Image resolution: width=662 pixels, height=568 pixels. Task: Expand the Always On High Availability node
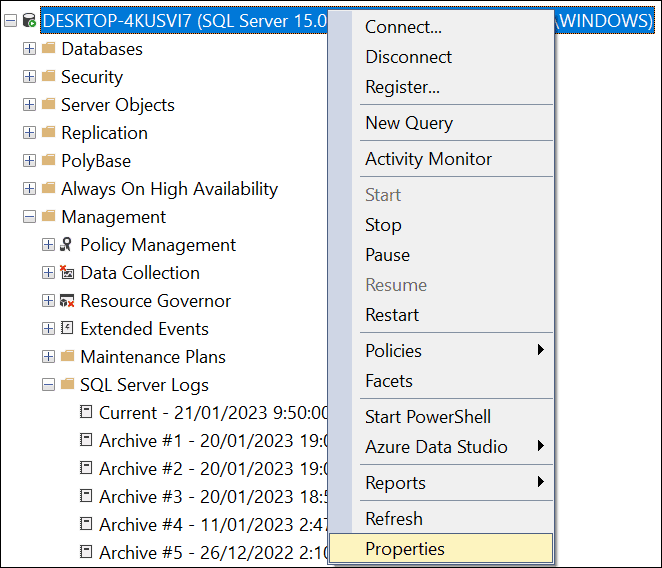(x=29, y=188)
